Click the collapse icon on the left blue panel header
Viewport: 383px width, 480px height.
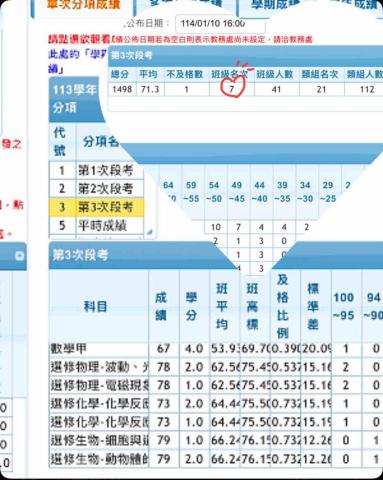click(x=19, y=256)
